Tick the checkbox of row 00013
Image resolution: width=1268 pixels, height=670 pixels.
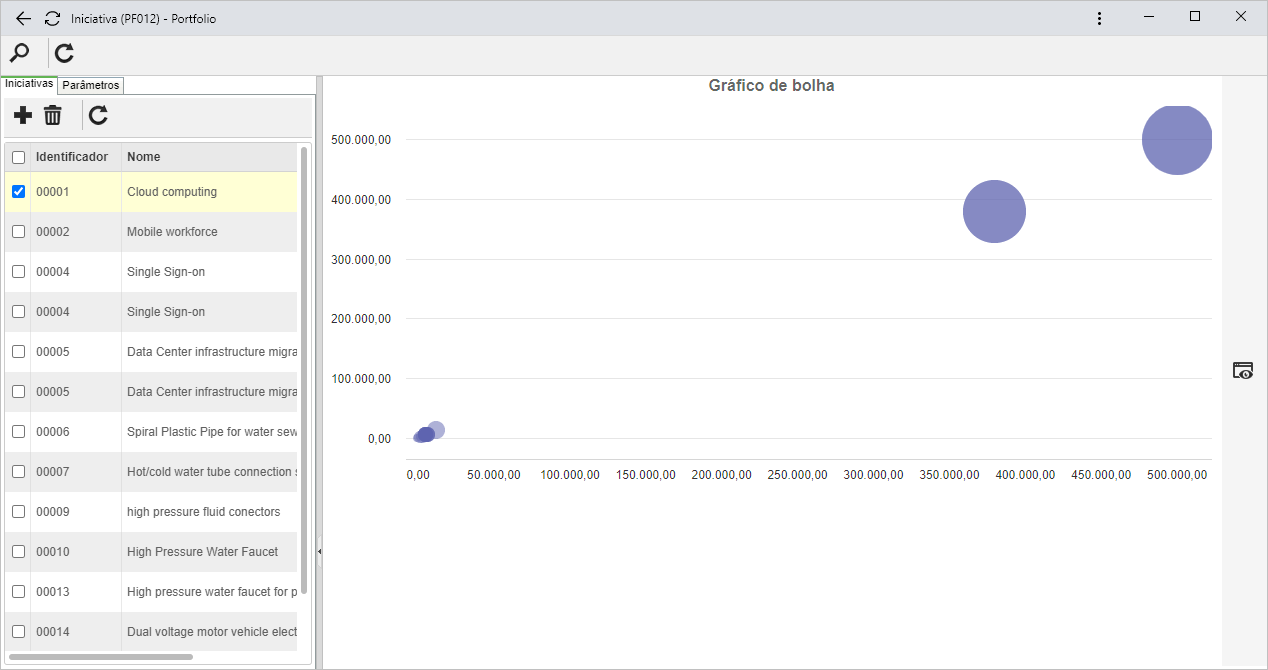tap(18, 591)
